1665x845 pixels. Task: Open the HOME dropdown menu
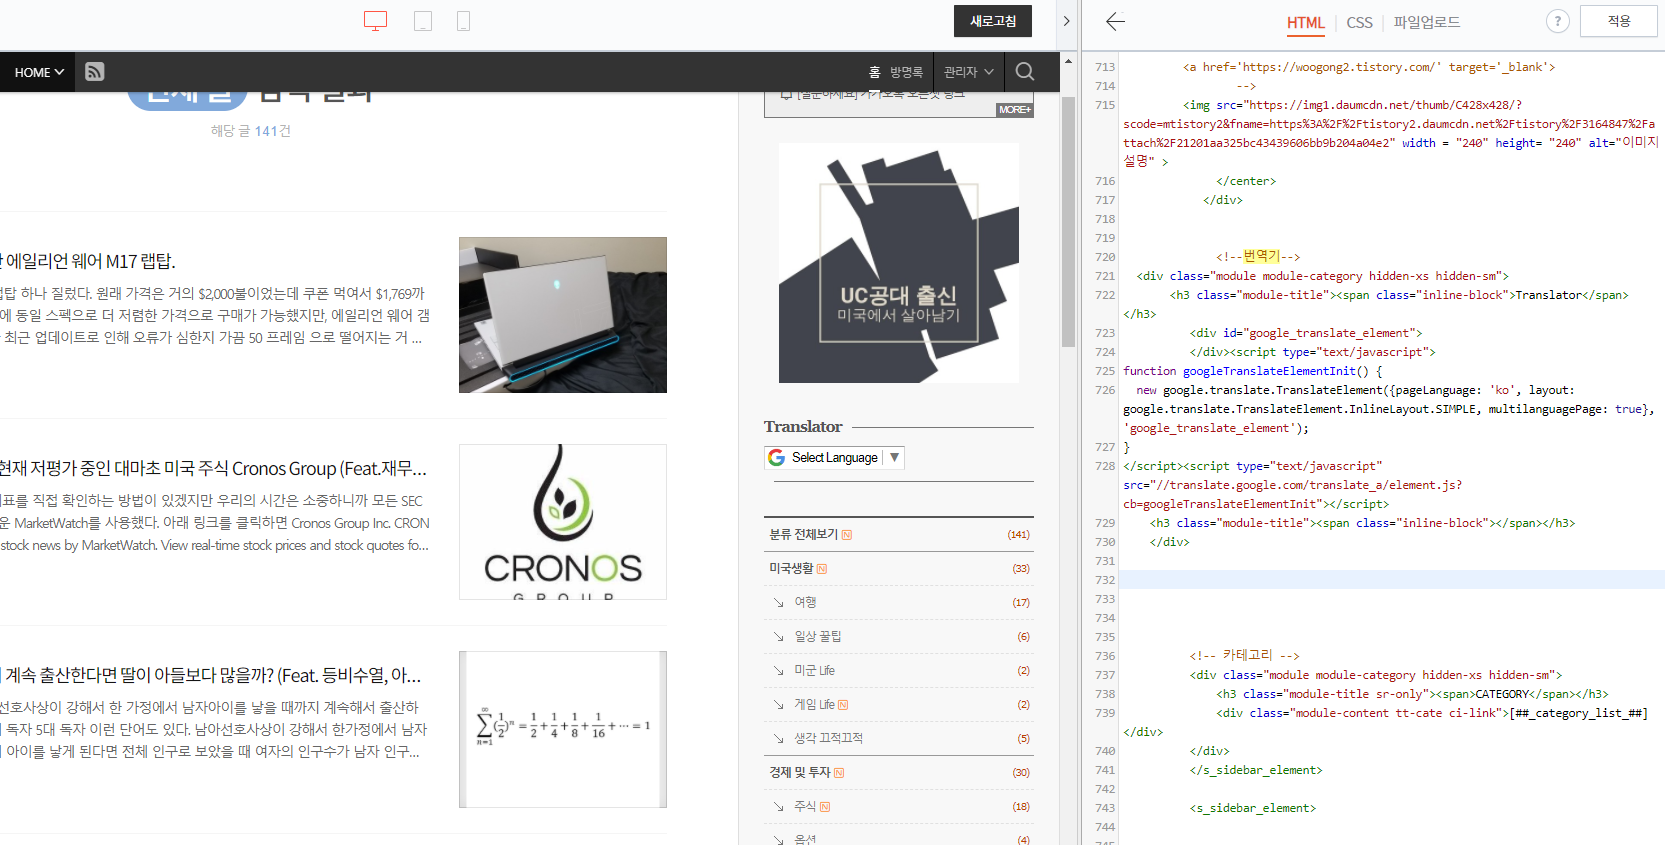[39, 72]
